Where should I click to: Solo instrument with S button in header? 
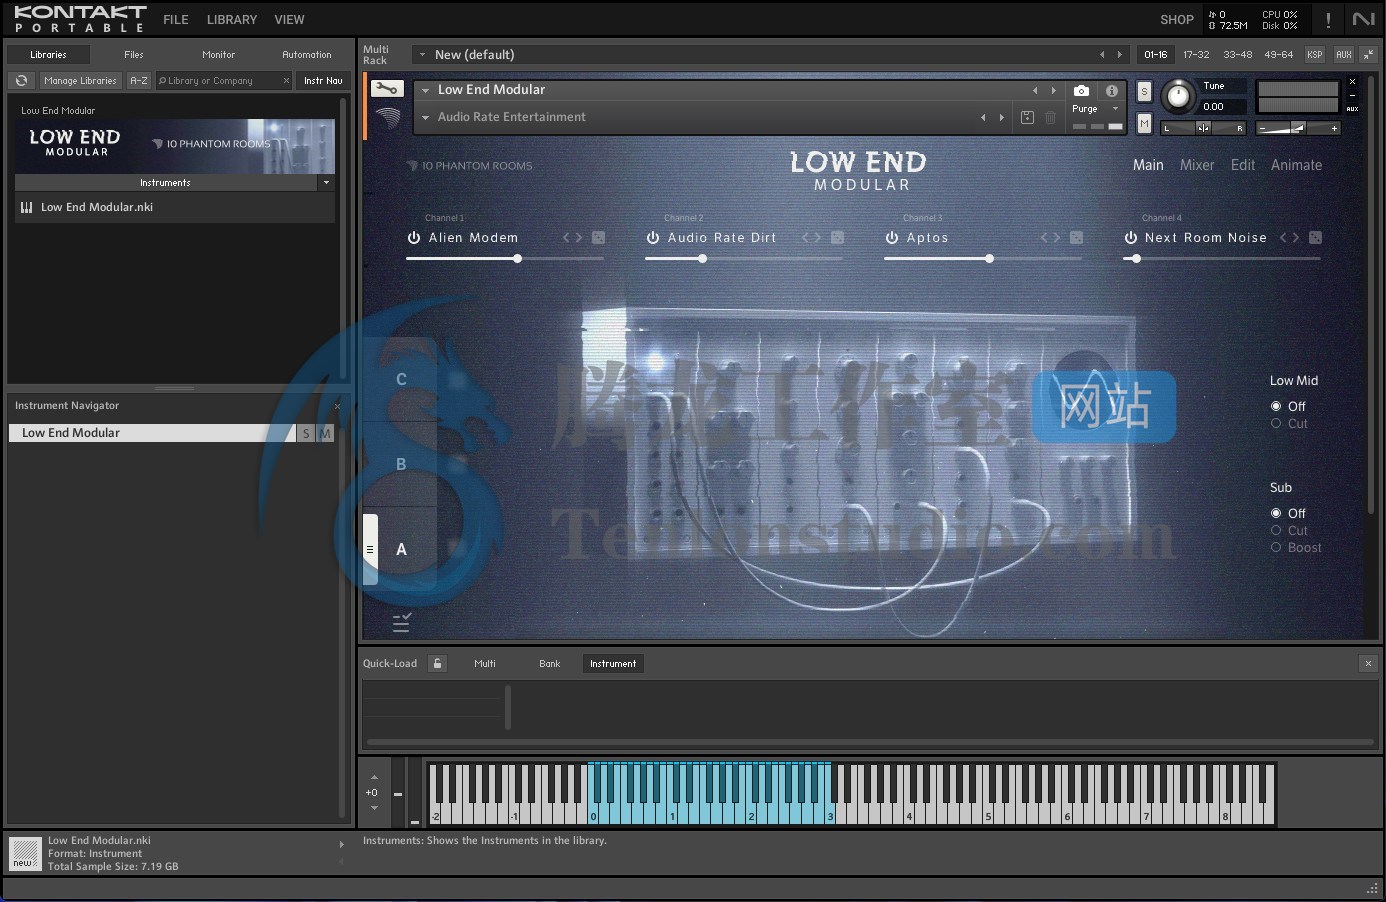click(x=1145, y=91)
